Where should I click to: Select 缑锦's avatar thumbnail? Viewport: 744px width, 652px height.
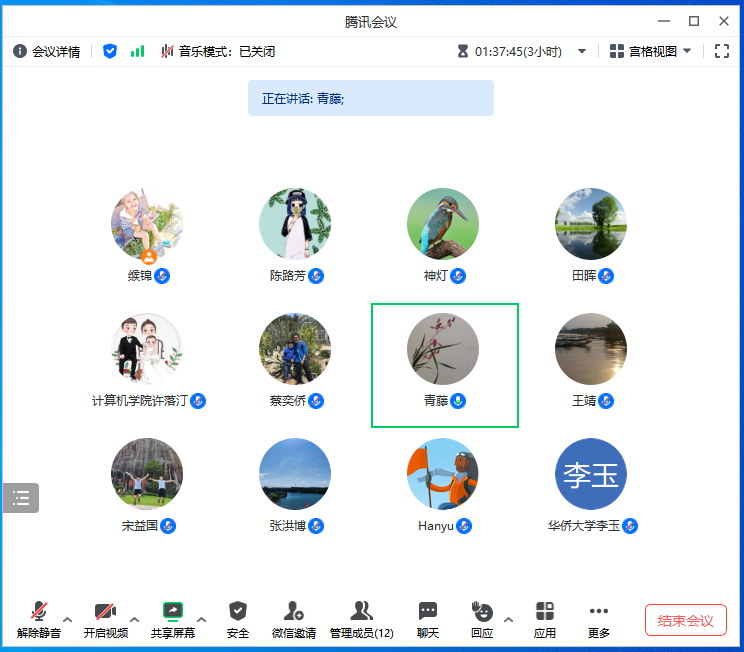tap(147, 224)
